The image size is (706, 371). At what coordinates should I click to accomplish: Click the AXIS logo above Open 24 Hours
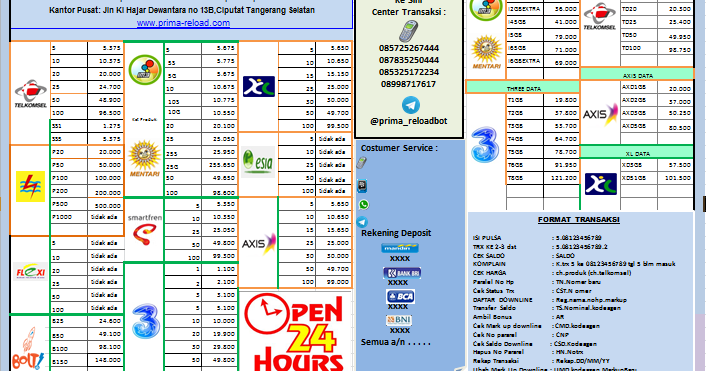[258, 244]
